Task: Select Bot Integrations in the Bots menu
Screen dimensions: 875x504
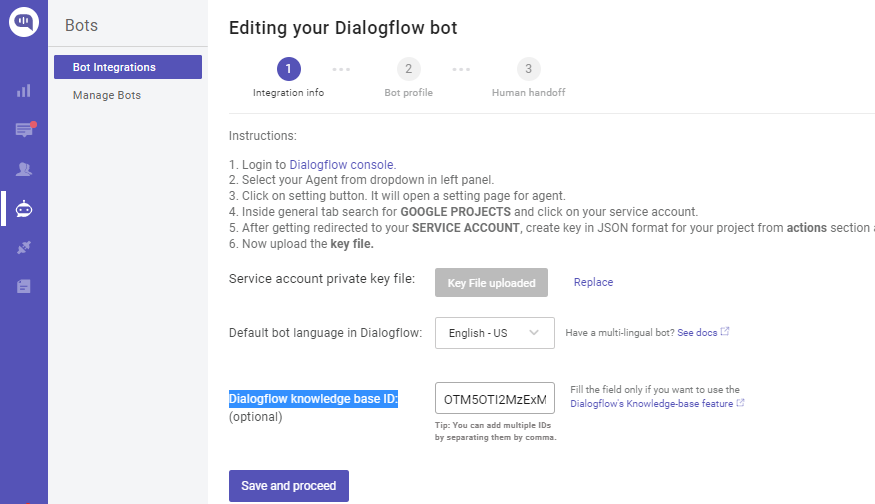Action: [128, 67]
